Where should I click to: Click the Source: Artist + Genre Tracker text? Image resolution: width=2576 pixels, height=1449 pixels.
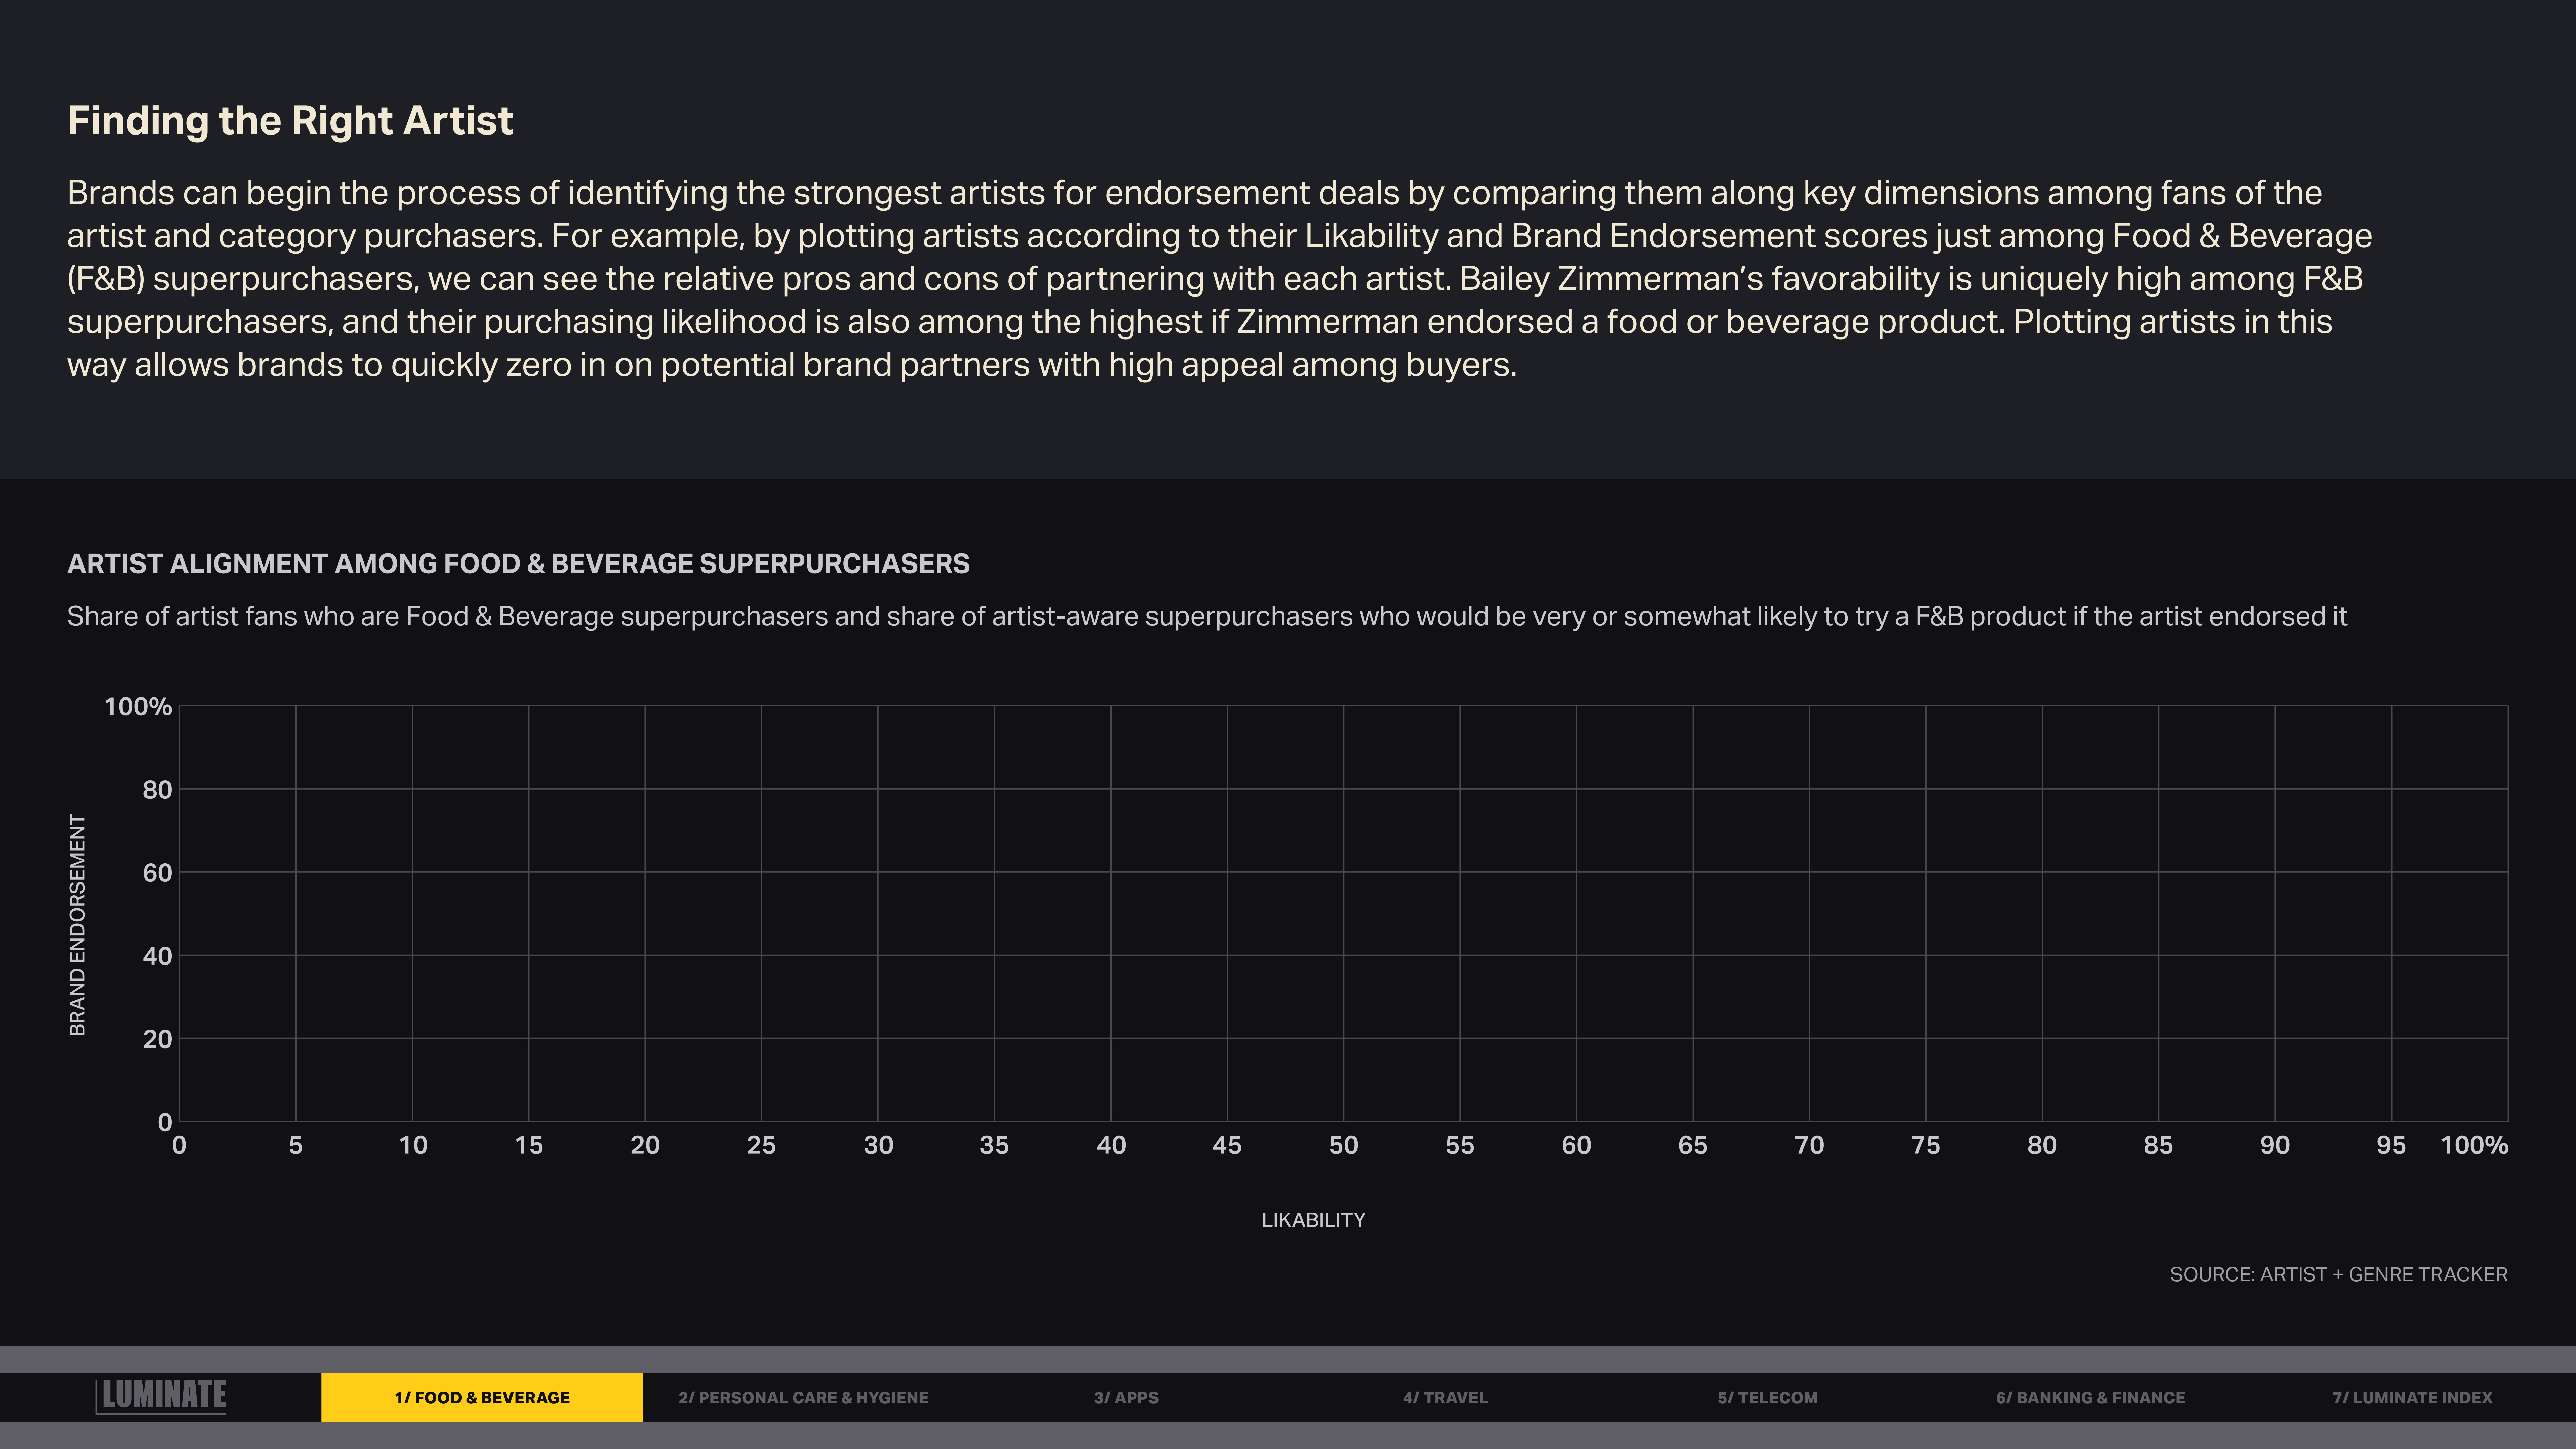pyautogui.click(x=2338, y=1274)
